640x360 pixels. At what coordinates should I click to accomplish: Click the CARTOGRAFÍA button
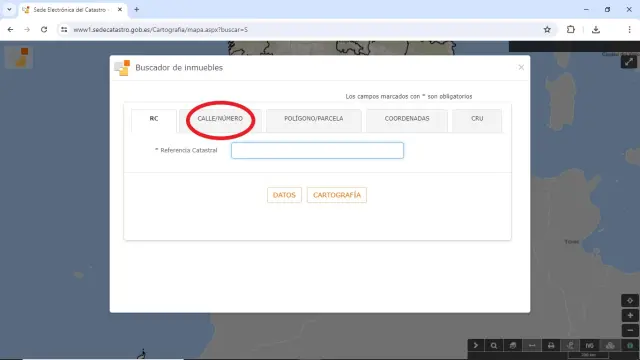(x=337, y=195)
